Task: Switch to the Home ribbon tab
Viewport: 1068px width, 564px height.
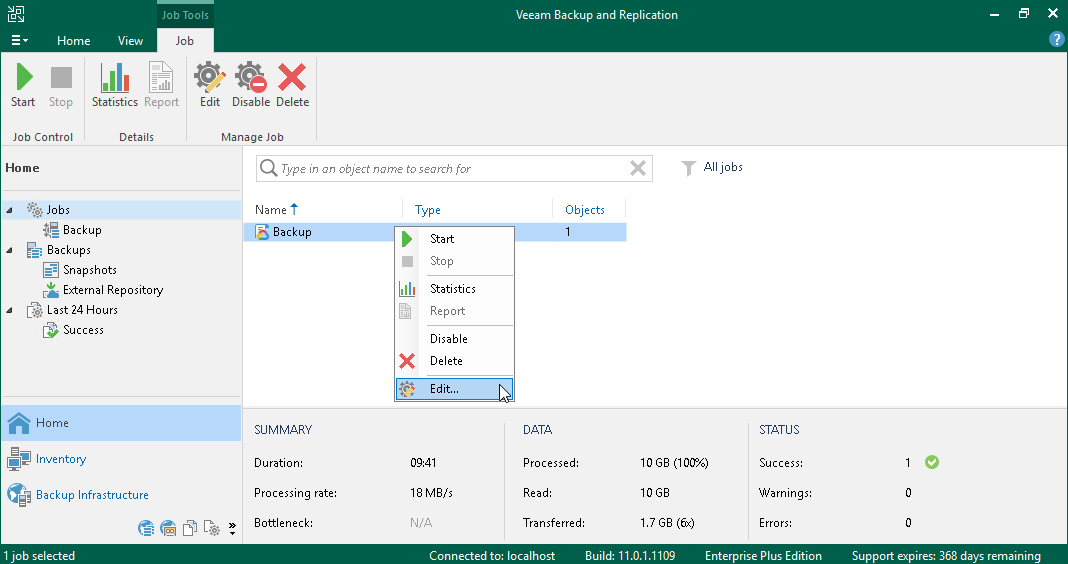Action: [74, 41]
